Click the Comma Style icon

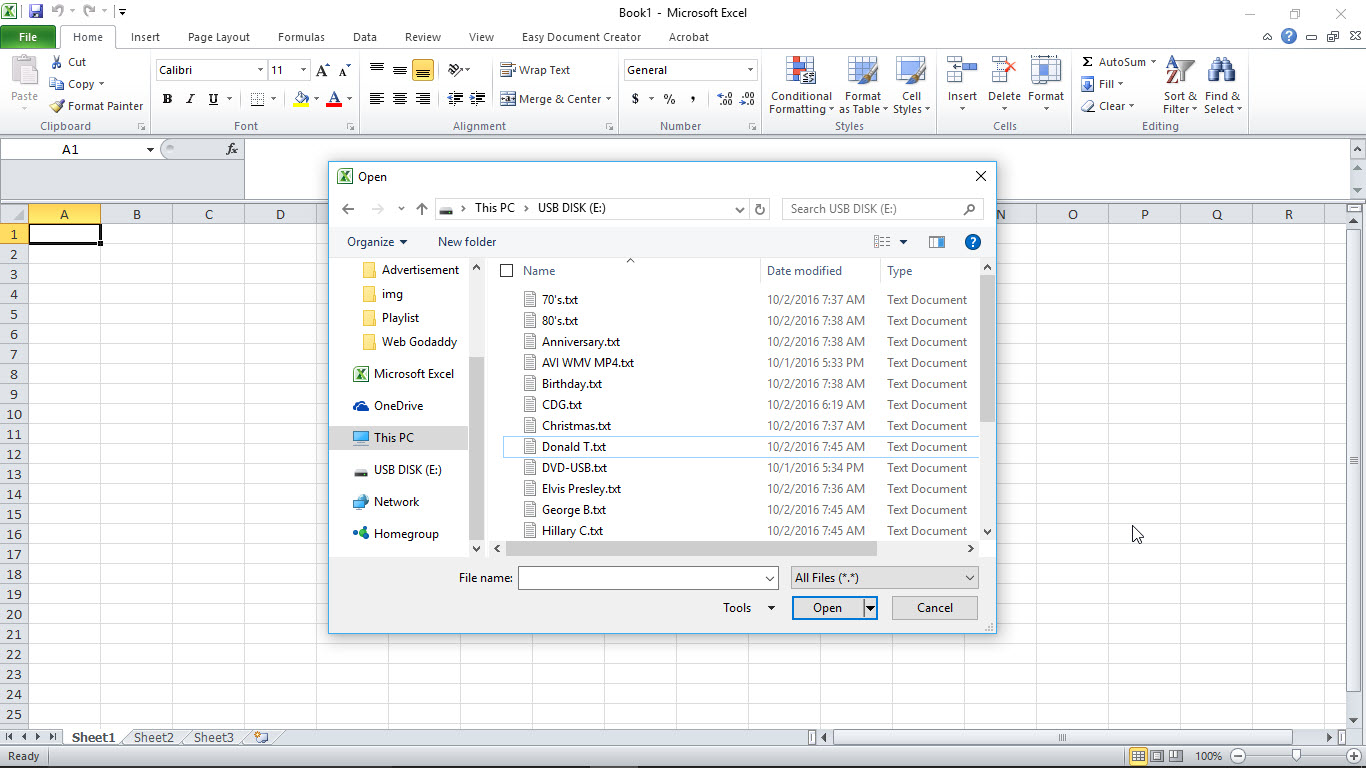[694, 99]
